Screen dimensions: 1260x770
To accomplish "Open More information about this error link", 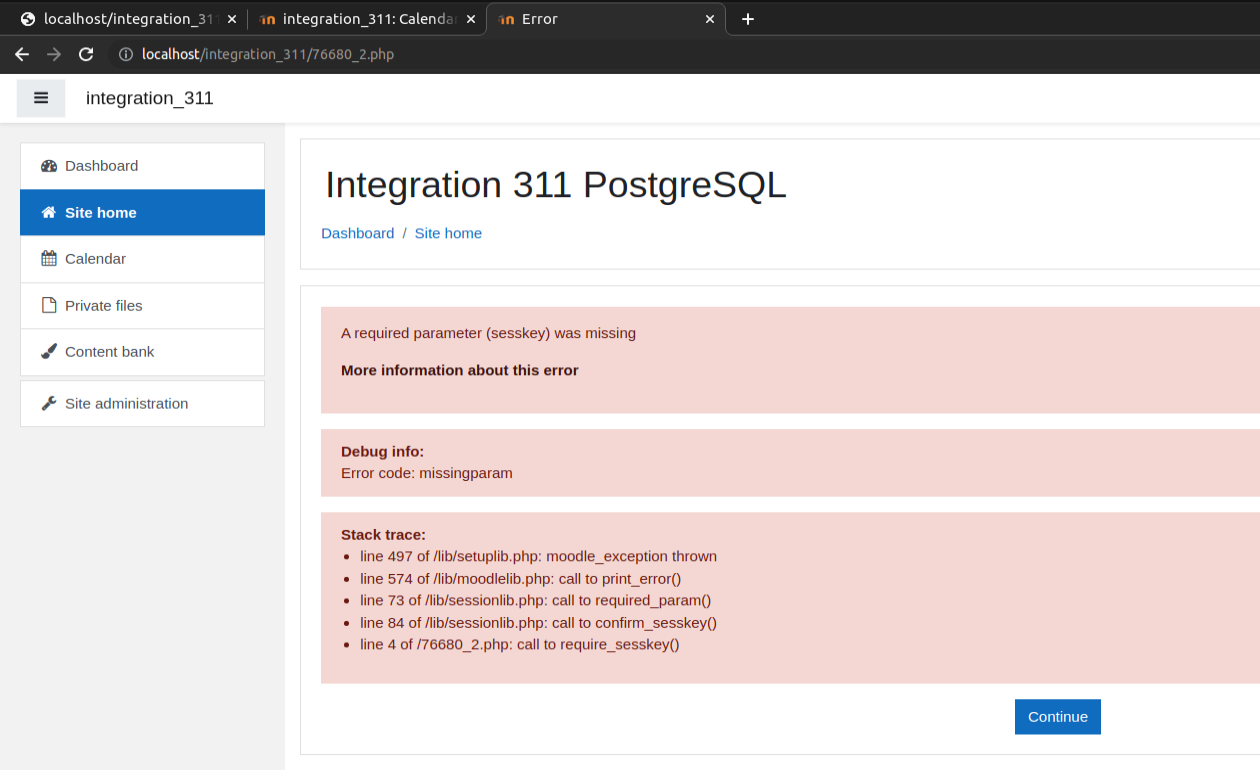I will point(460,370).
